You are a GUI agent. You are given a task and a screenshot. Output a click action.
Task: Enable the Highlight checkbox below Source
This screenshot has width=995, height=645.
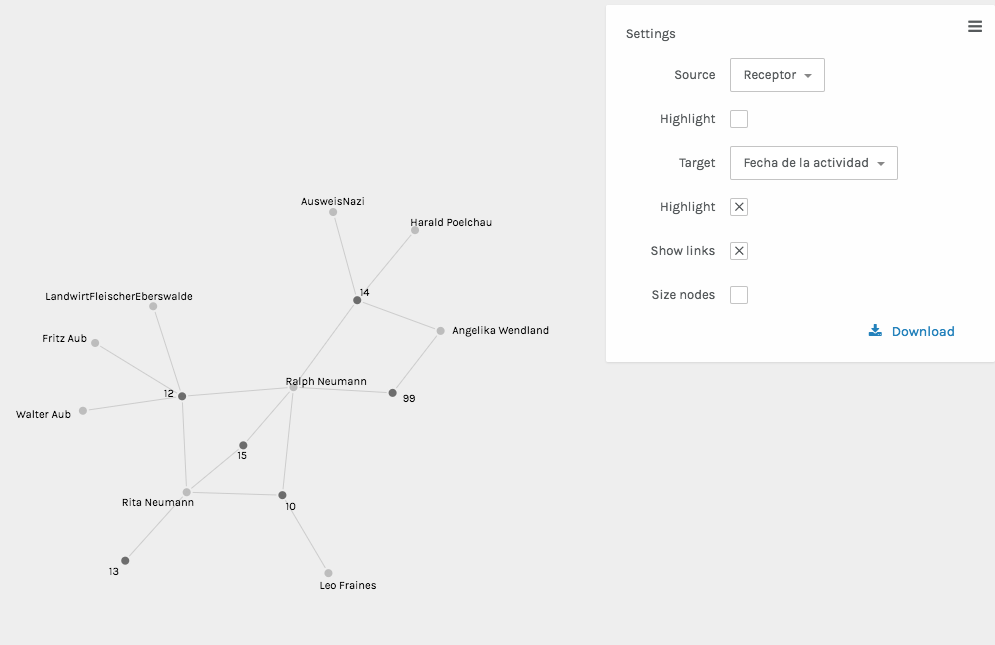[738, 118]
